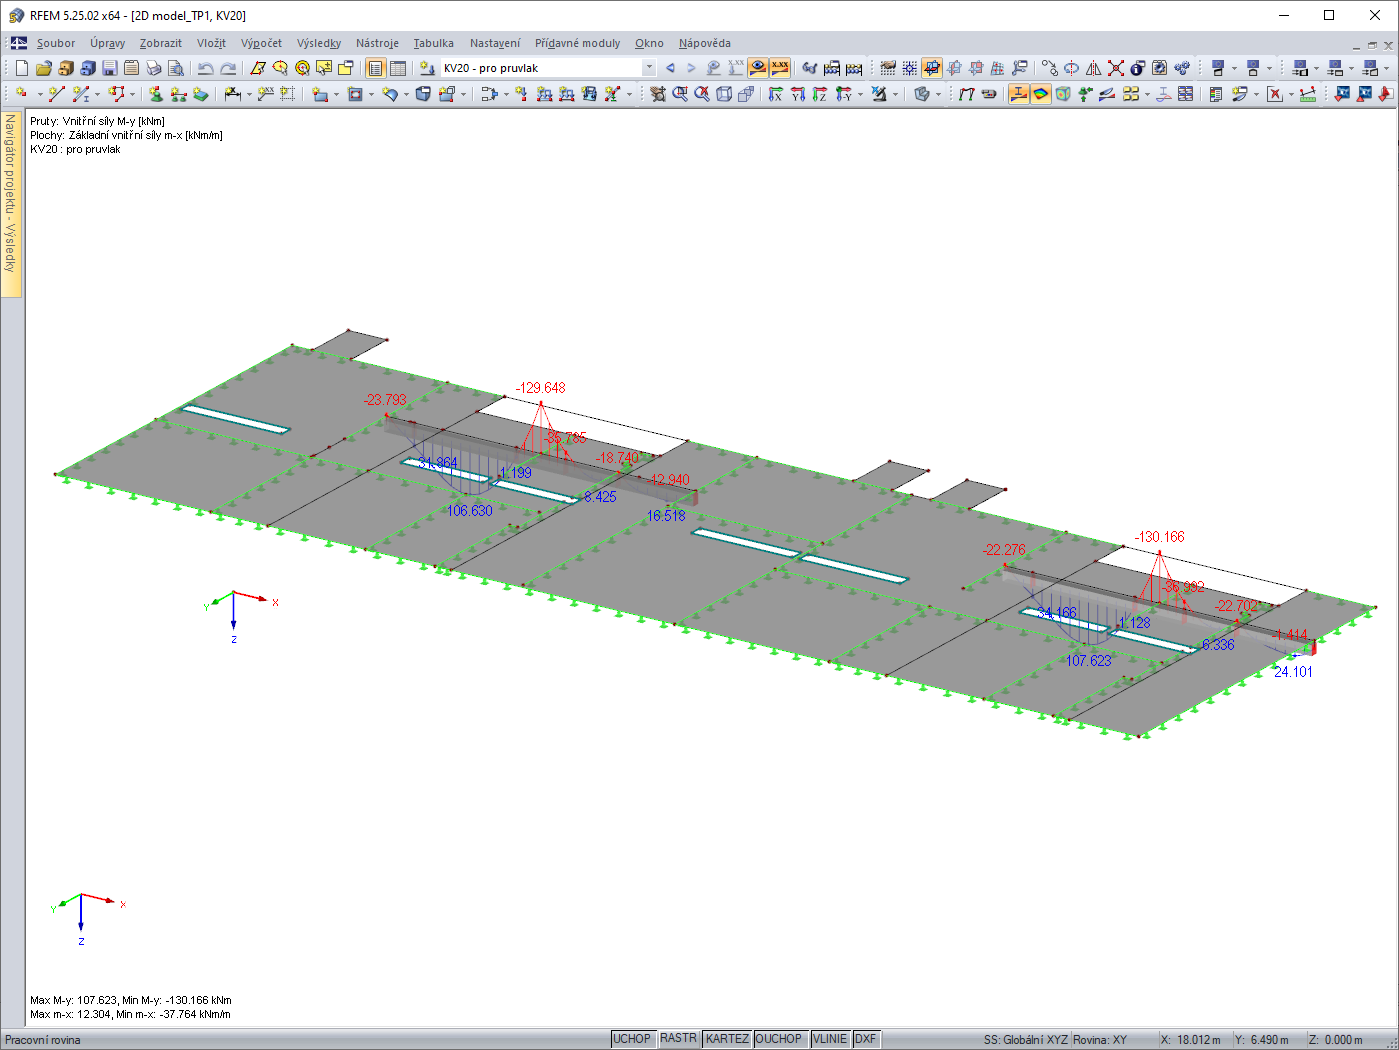Toggle the project navigator display

(376, 68)
